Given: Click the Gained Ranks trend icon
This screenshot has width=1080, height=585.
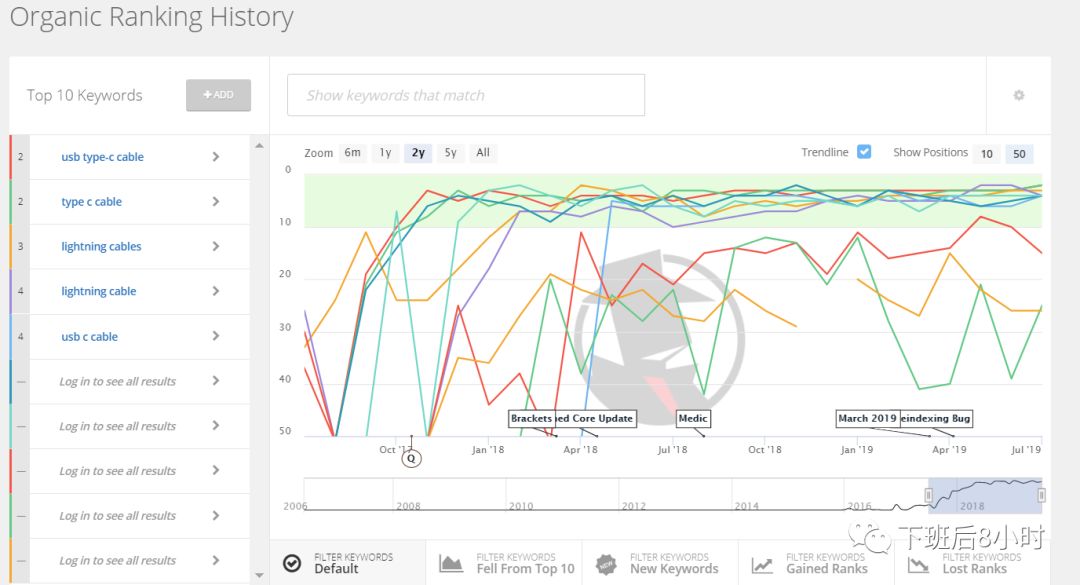Looking at the screenshot, I should coord(762,565).
